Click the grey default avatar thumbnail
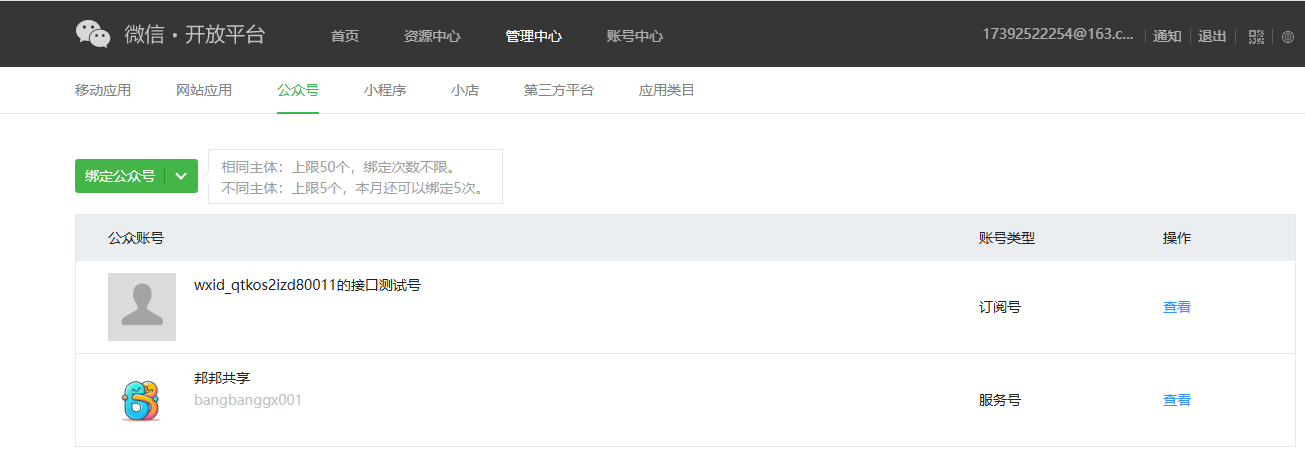 click(142, 307)
